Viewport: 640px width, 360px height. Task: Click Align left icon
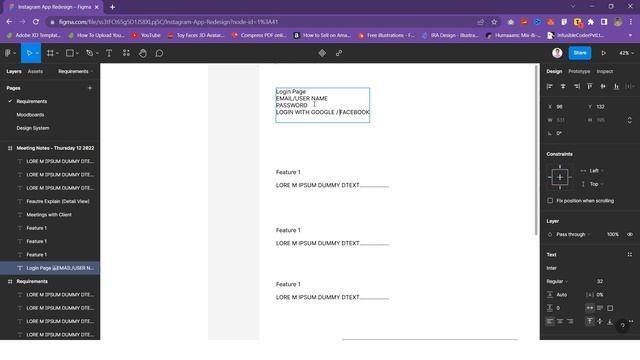(549, 86)
